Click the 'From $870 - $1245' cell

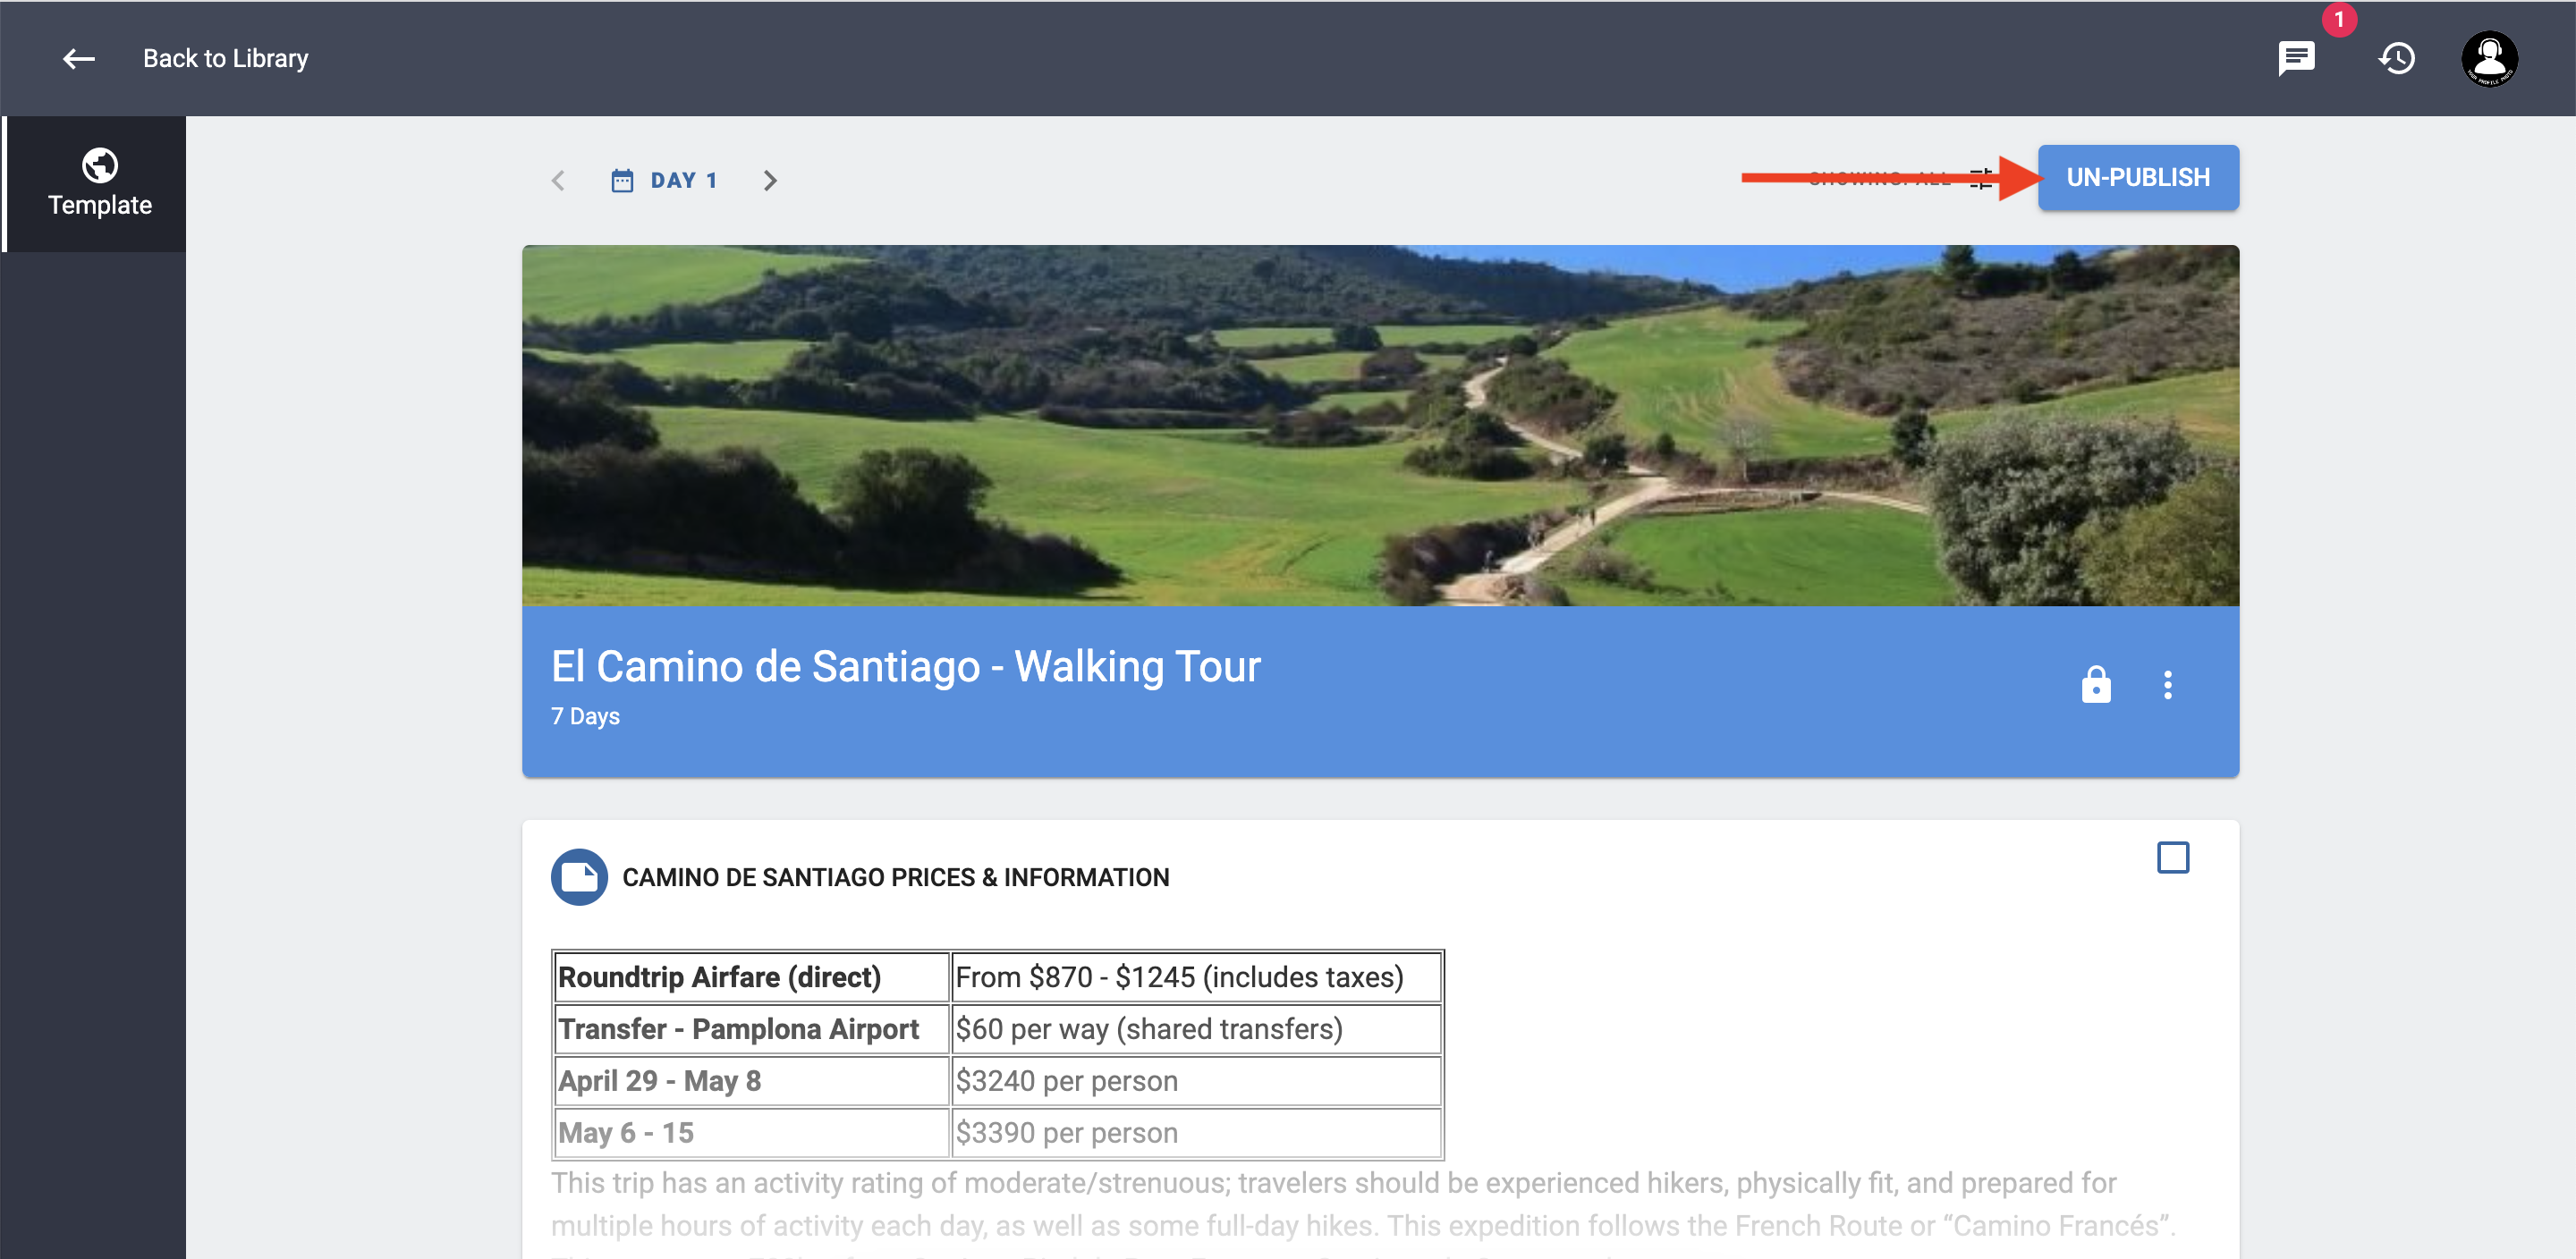click(1196, 977)
